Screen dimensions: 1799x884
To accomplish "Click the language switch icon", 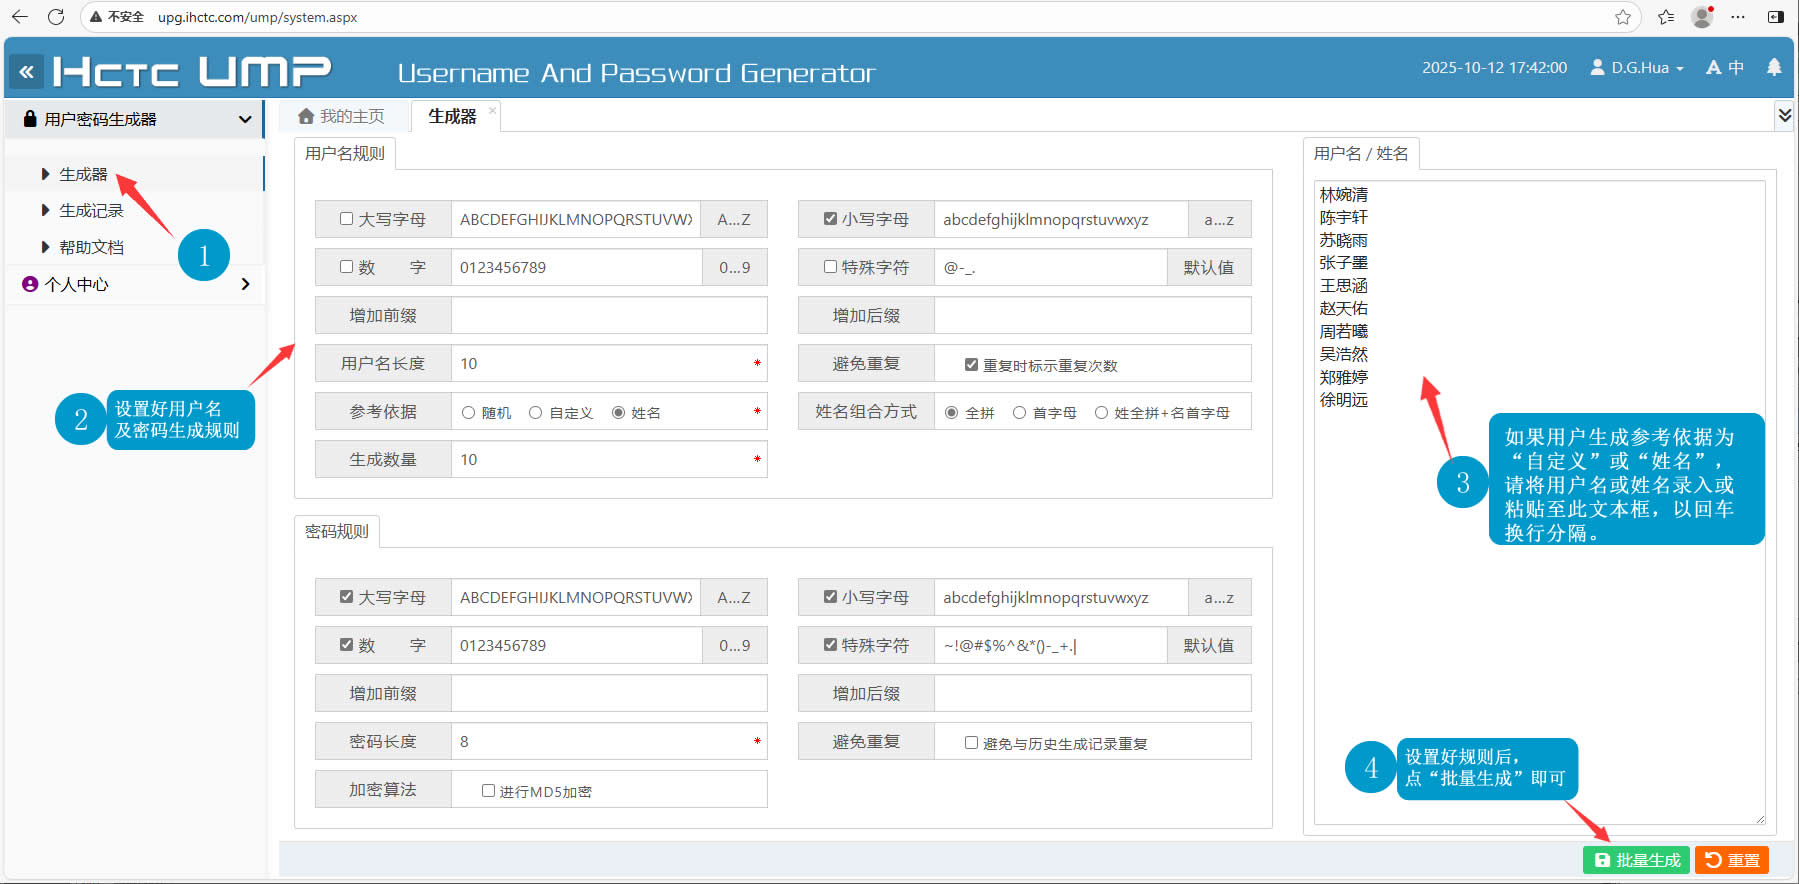I will pyautogui.click(x=1724, y=67).
